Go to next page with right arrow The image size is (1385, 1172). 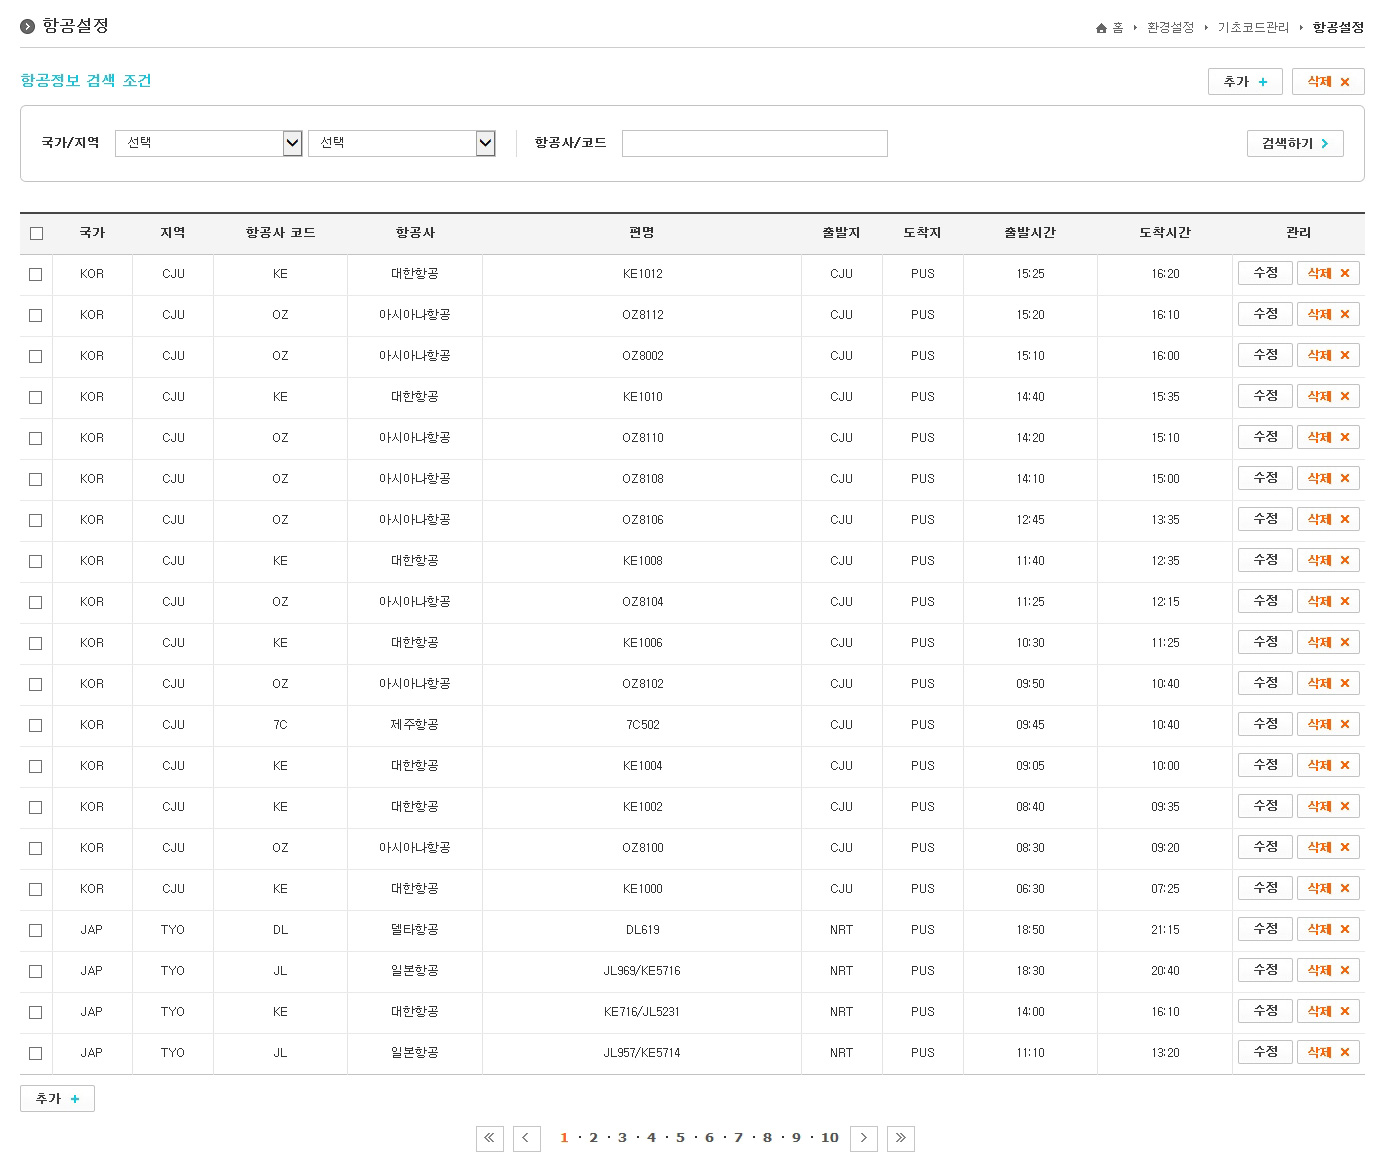click(x=864, y=1138)
